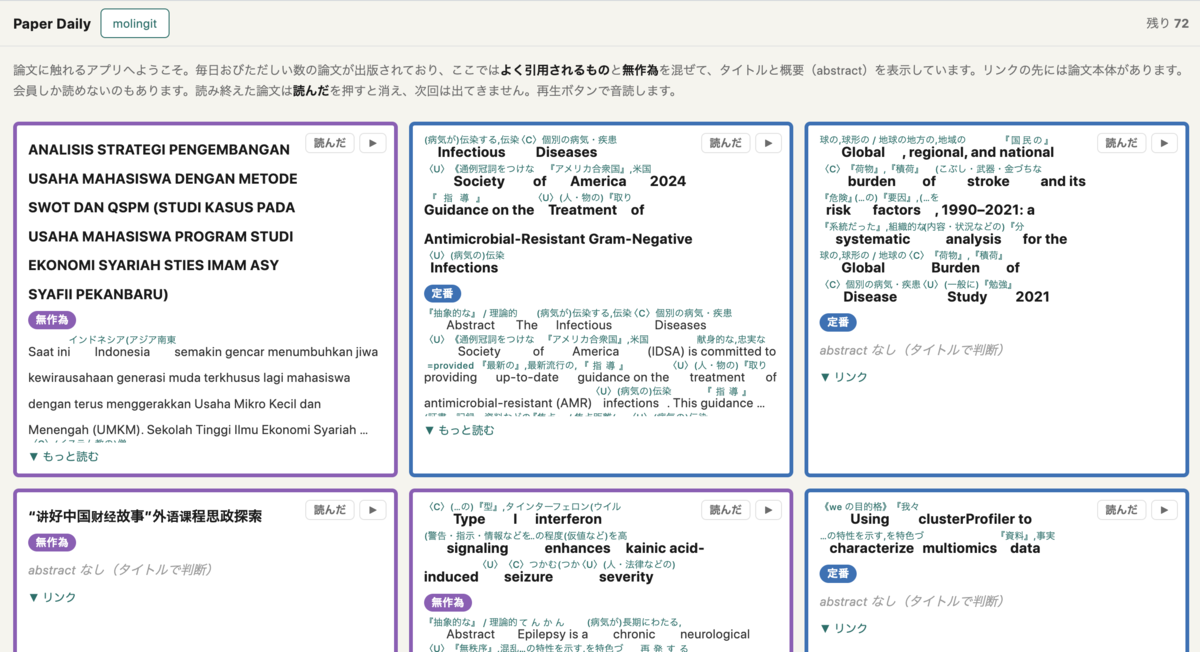Expand もっと読む on Infectious Diseases paper

click(x=460, y=430)
